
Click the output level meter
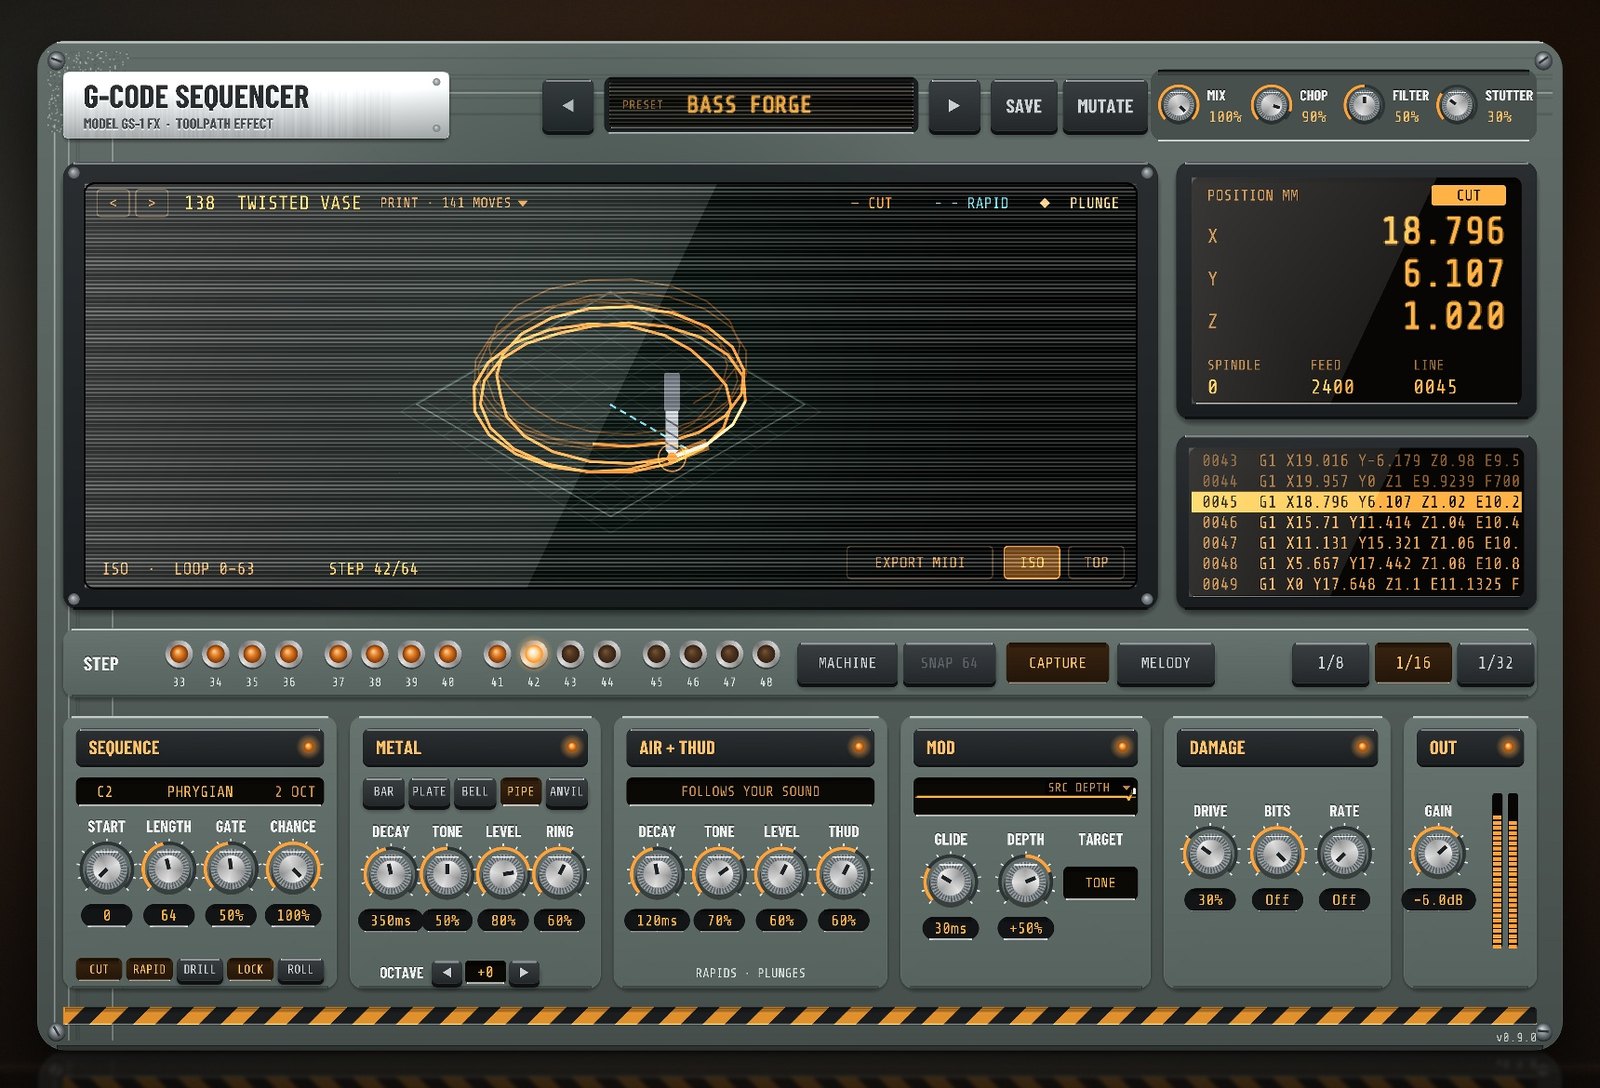tap(1505, 869)
